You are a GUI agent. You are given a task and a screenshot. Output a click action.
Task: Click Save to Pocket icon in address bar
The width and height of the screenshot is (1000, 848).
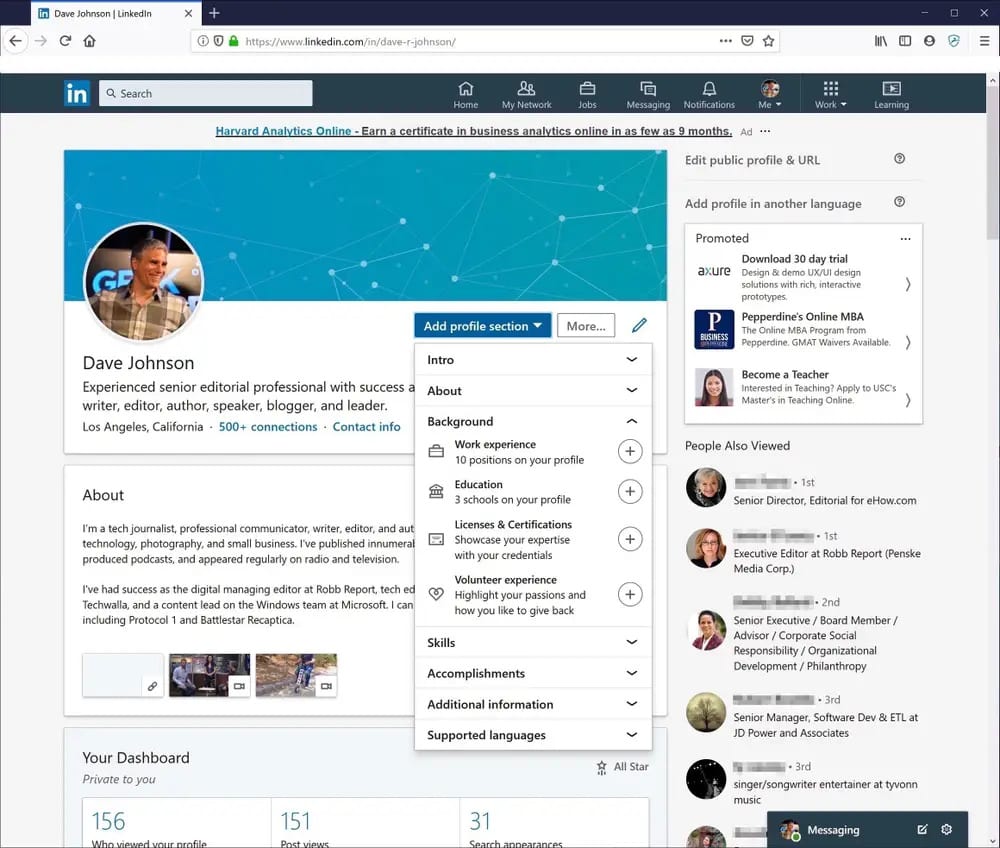747,41
